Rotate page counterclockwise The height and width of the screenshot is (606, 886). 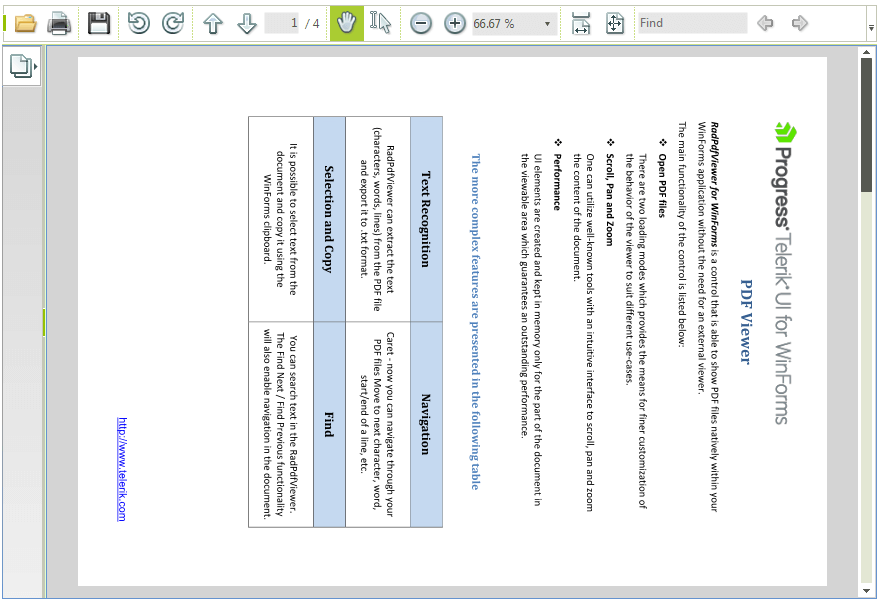pos(139,23)
